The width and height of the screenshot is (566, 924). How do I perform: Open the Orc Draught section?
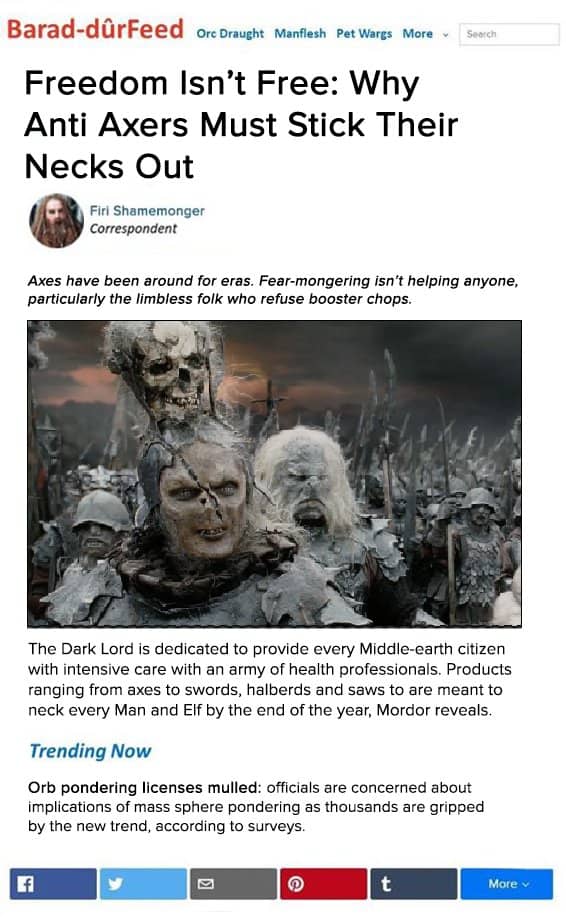(230, 34)
